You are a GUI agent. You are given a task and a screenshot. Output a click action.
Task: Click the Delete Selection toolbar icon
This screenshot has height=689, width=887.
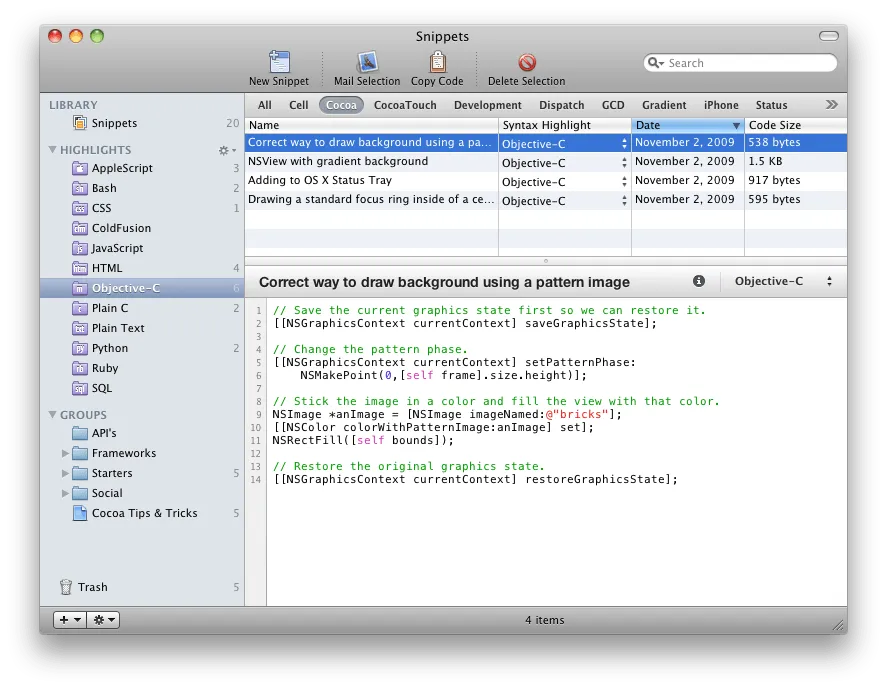point(526,62)
